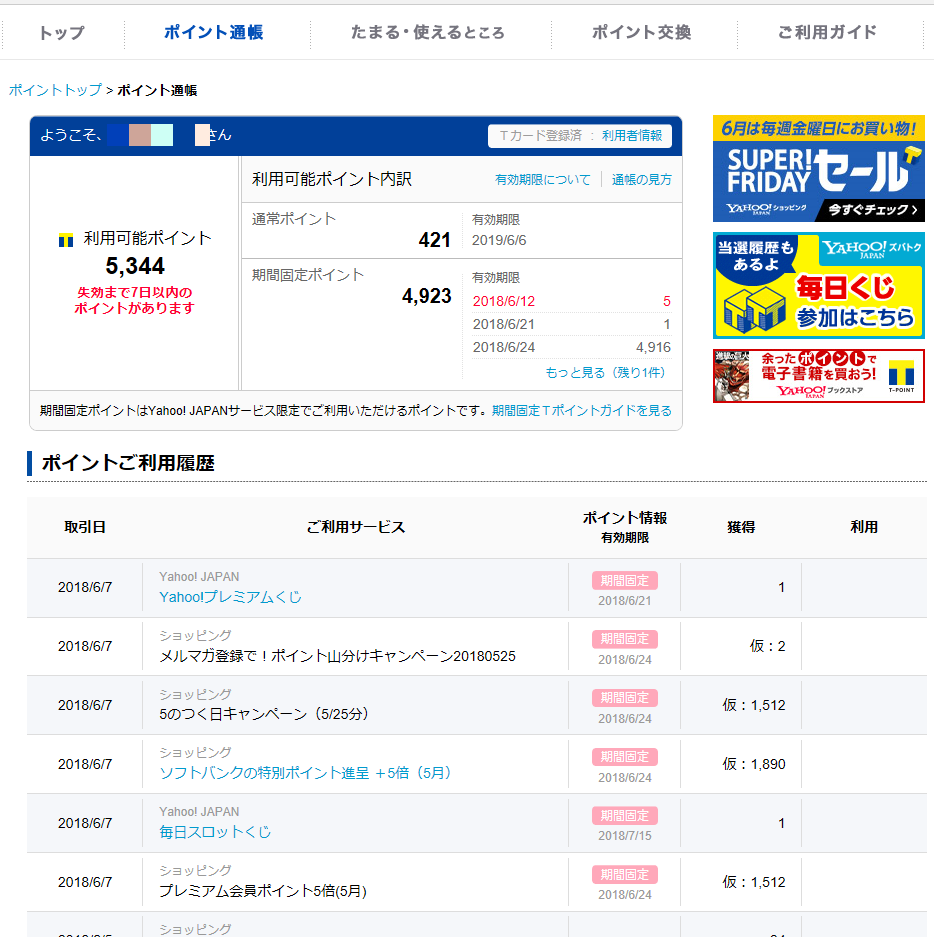934x937 pixels.
Task: Open the 通帳の見方 link
Action: [x=641, y=179]
